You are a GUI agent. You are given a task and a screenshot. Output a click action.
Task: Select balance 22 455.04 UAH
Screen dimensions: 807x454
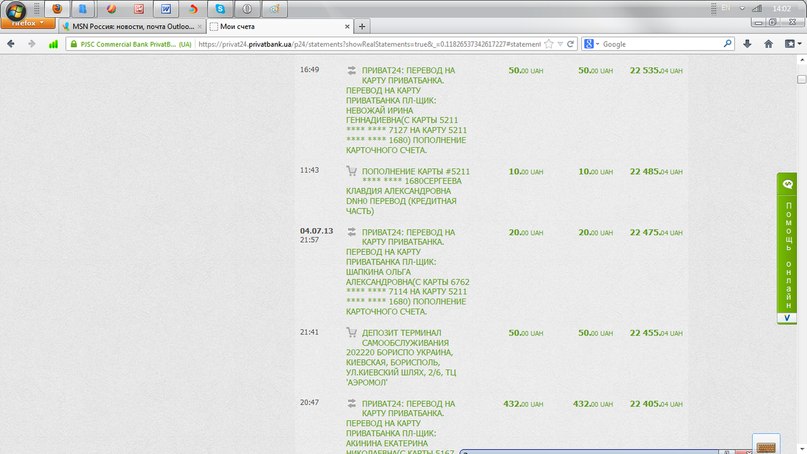tap(656, 333)
